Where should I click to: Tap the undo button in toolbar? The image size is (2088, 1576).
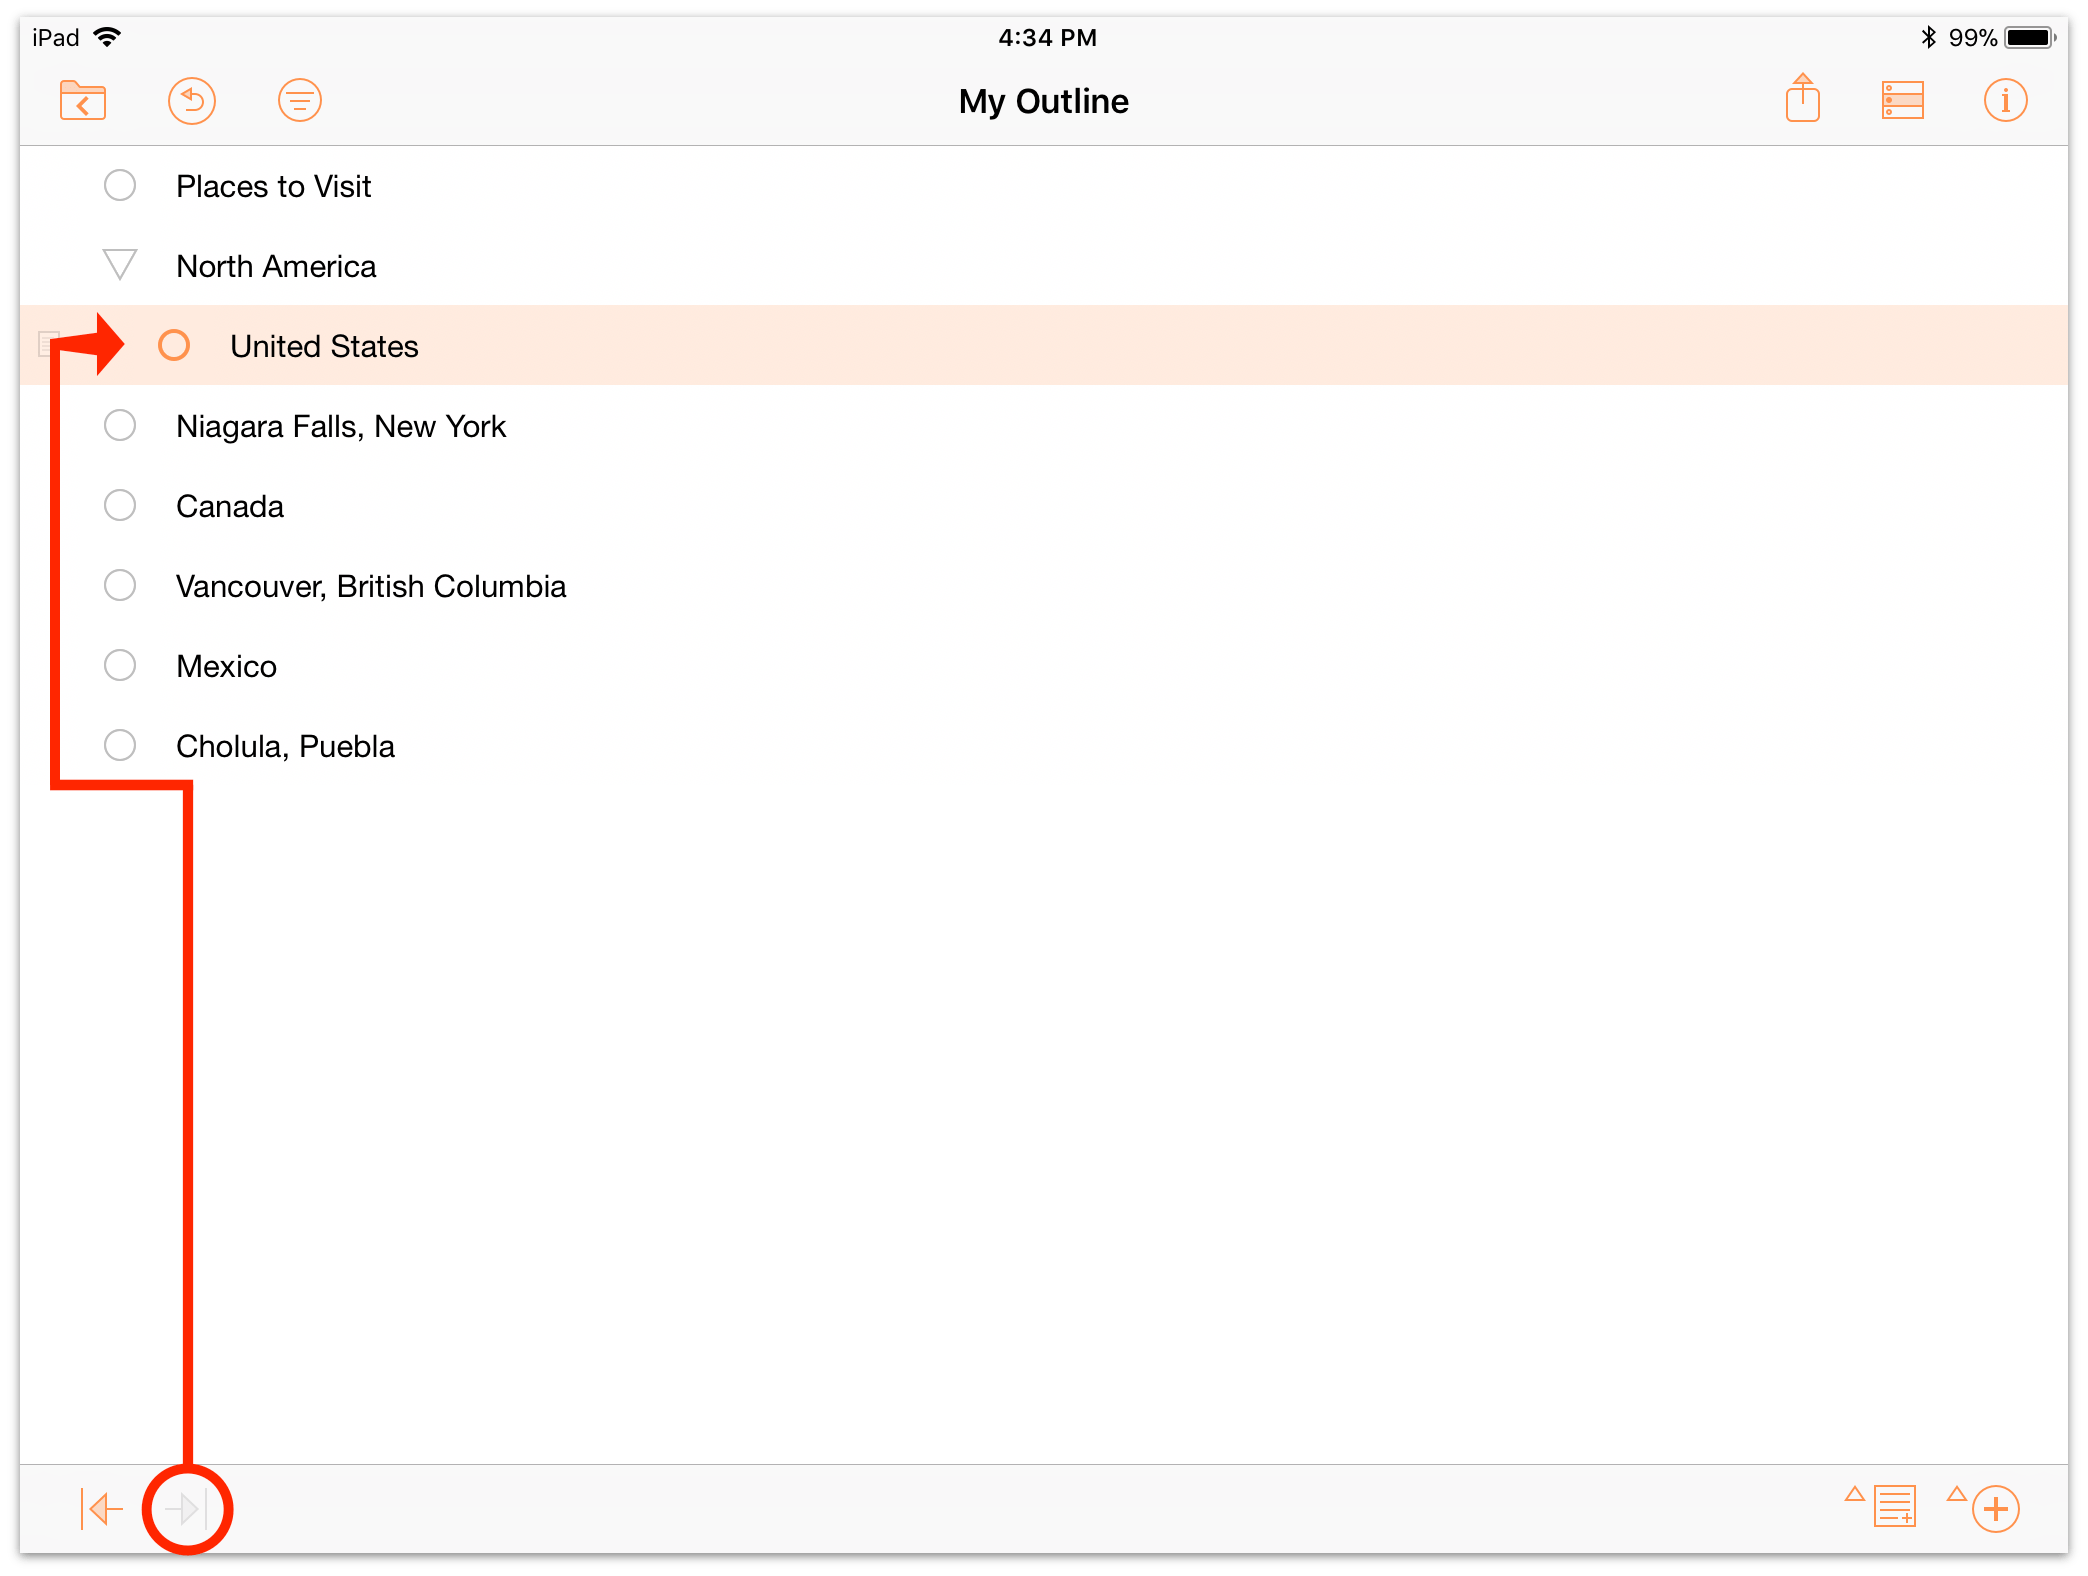point(192,101)
